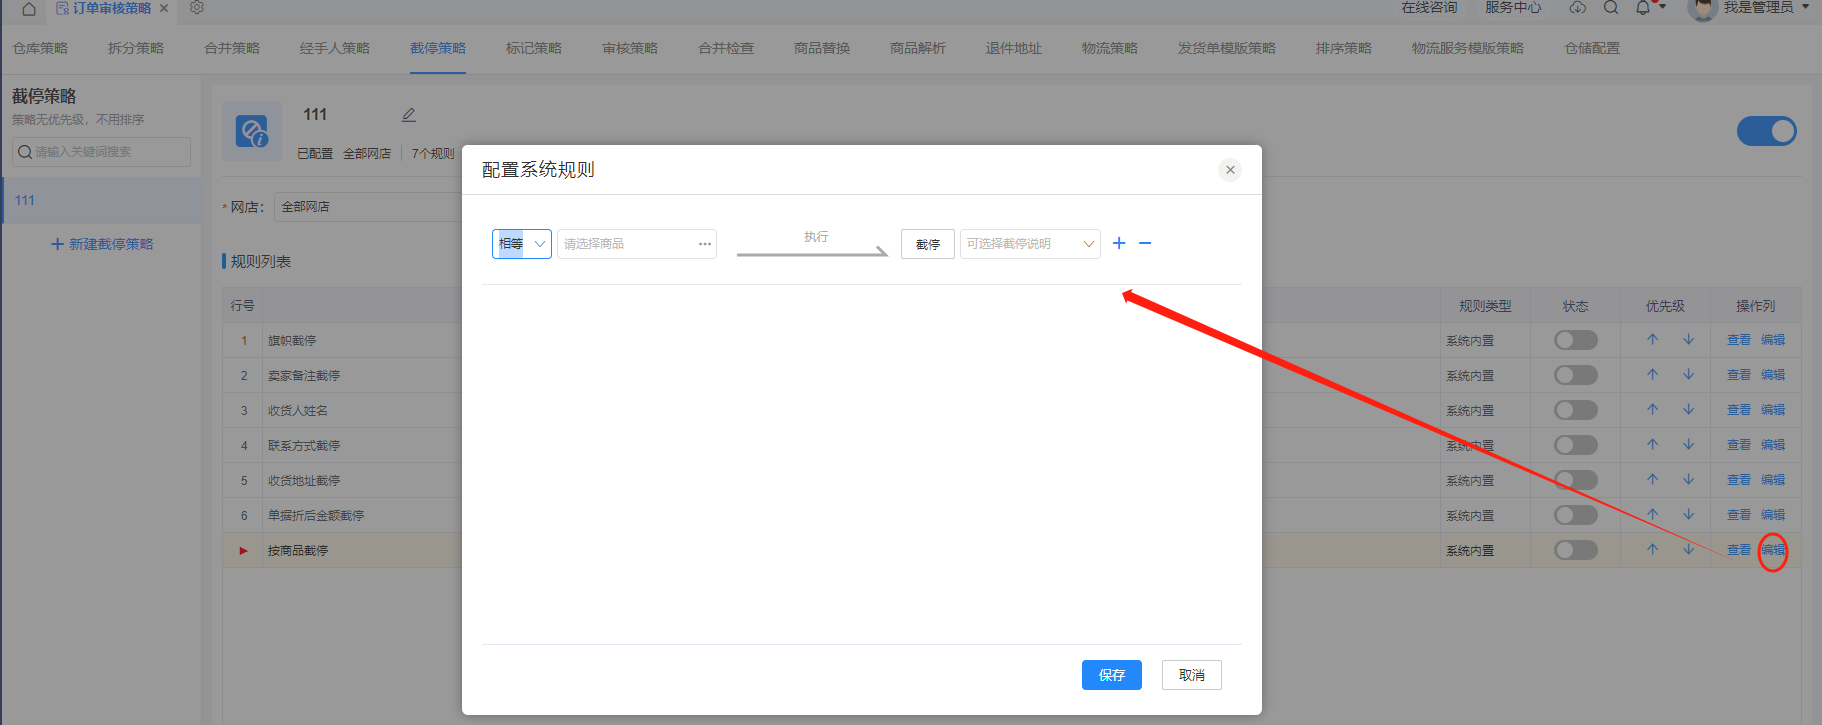This screenshot has width=1822, height=725.
Task: Click the cloud download icon in header
Action: pyautogui.click(x=1578, y=7)
